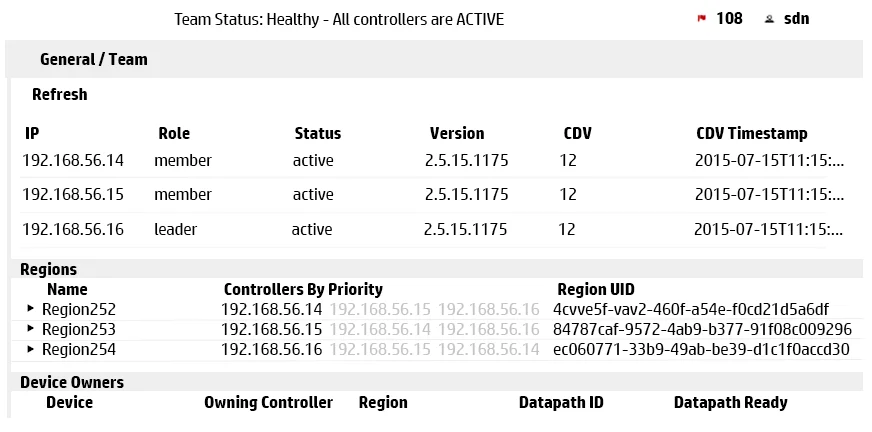Viewport: 872px width, 432px height.
Task: Expand the Region253 row arrow
Action: [x=31, y=329]
